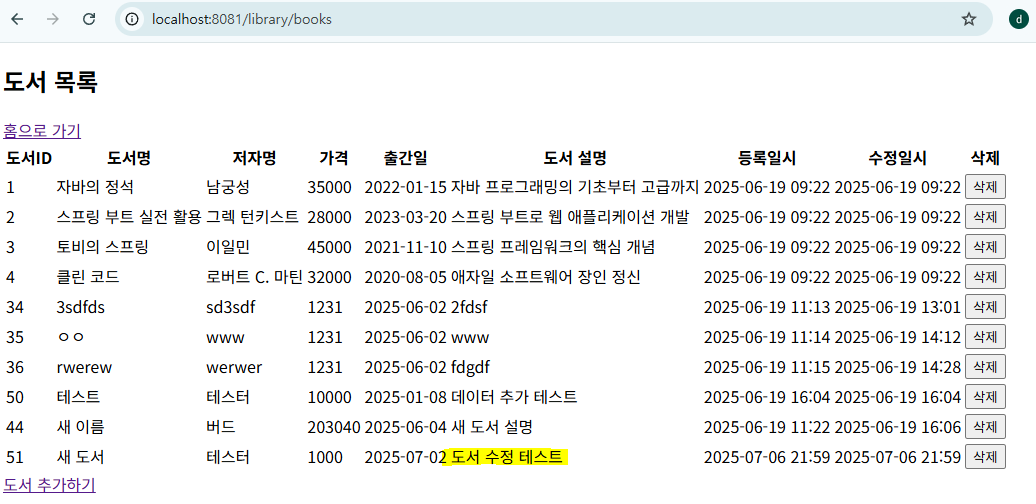Bookmark this page with the star icon
This screenshot has width=1036, height=504.
(x=969, y=19)
